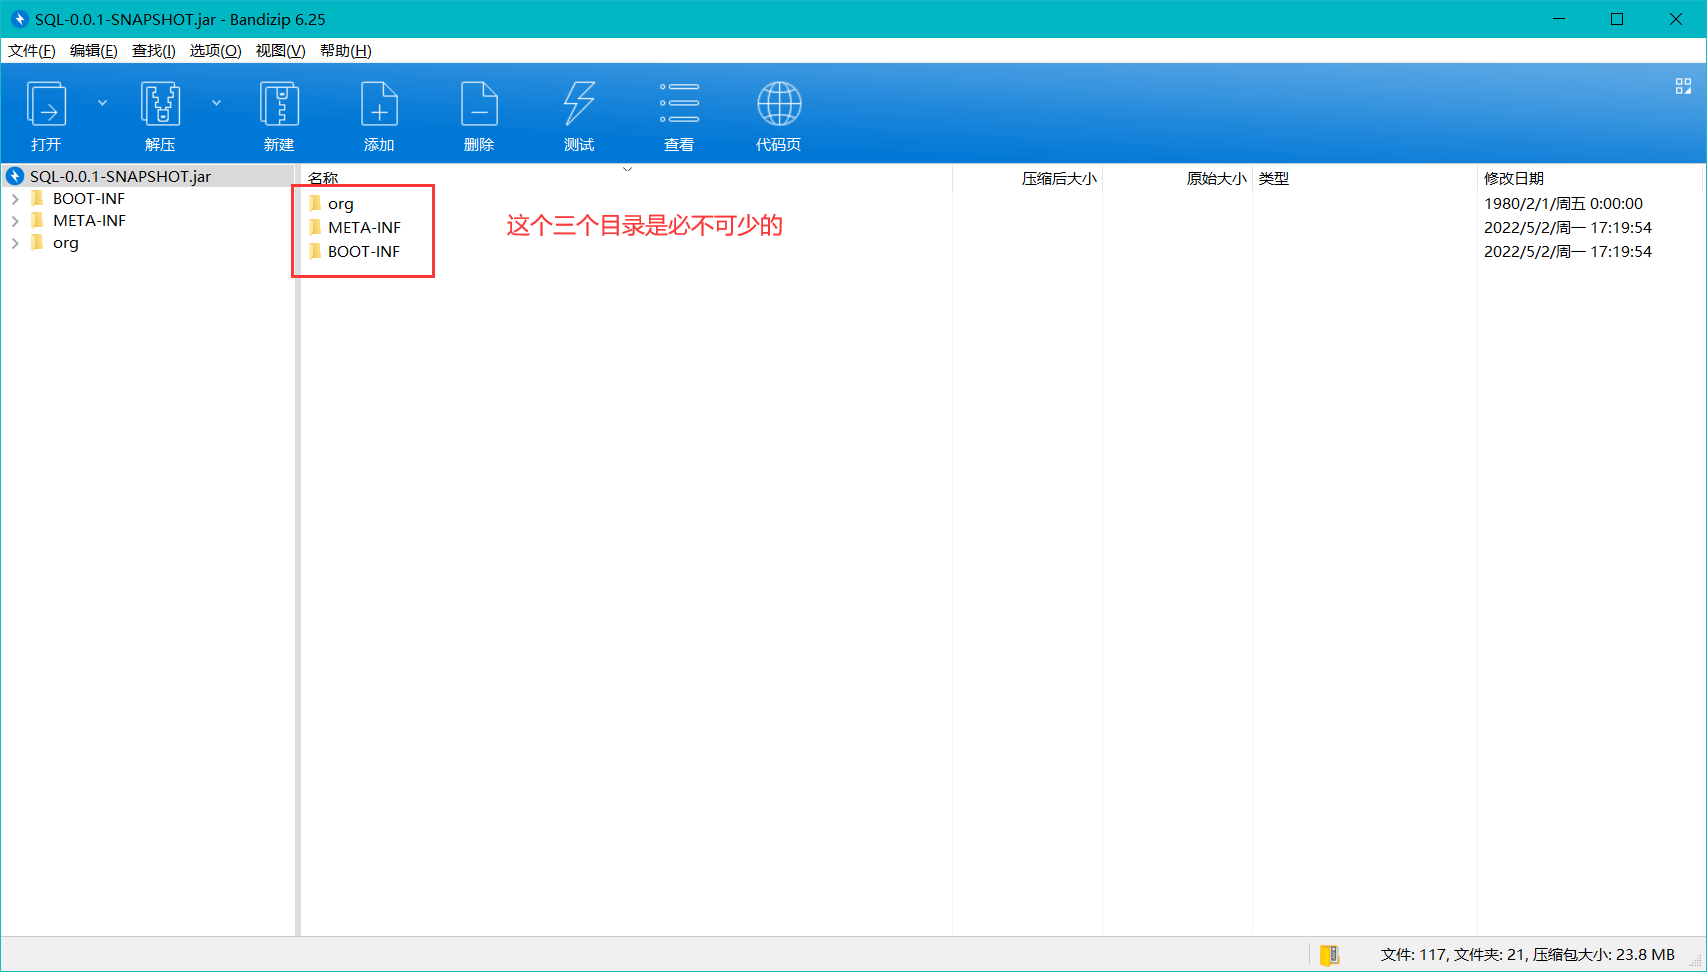Open the 选项(O) menu
Viewport: 1707px width, 972px height.
pyautogui.click(x=216, y=51)
